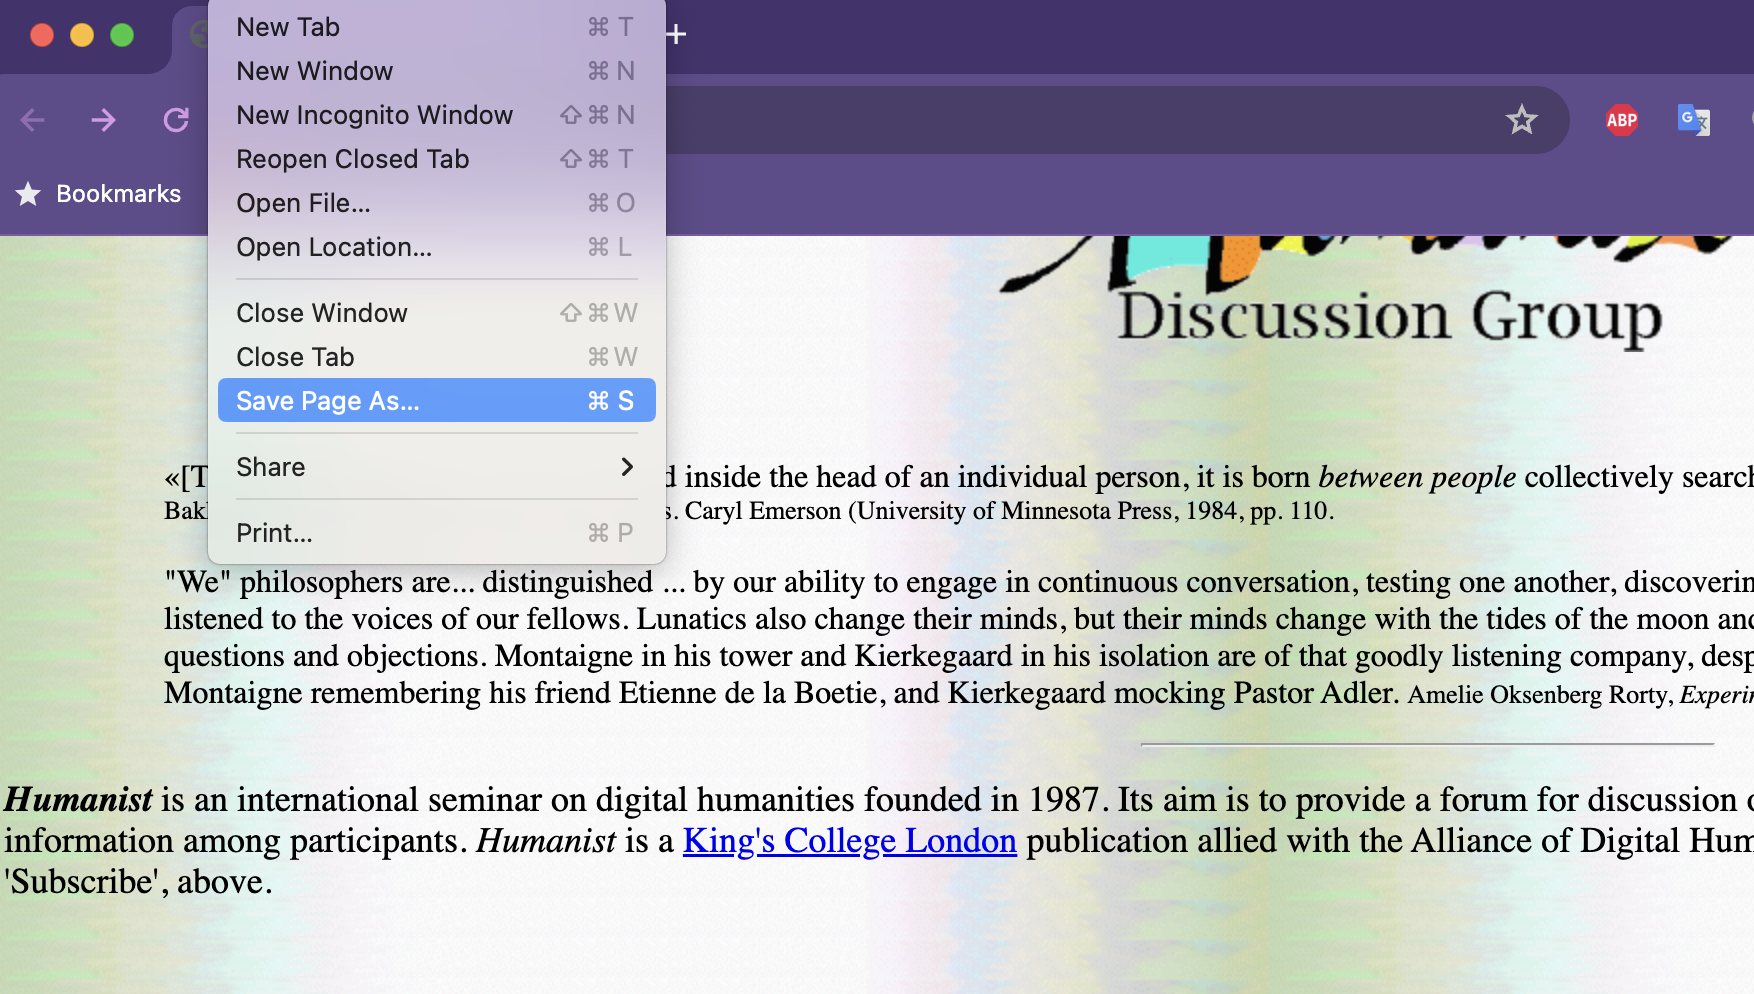This screenshot has width=1754, height=994.
Task: Open the Google Translate extension icon
Action: (x=1693, y=120)
